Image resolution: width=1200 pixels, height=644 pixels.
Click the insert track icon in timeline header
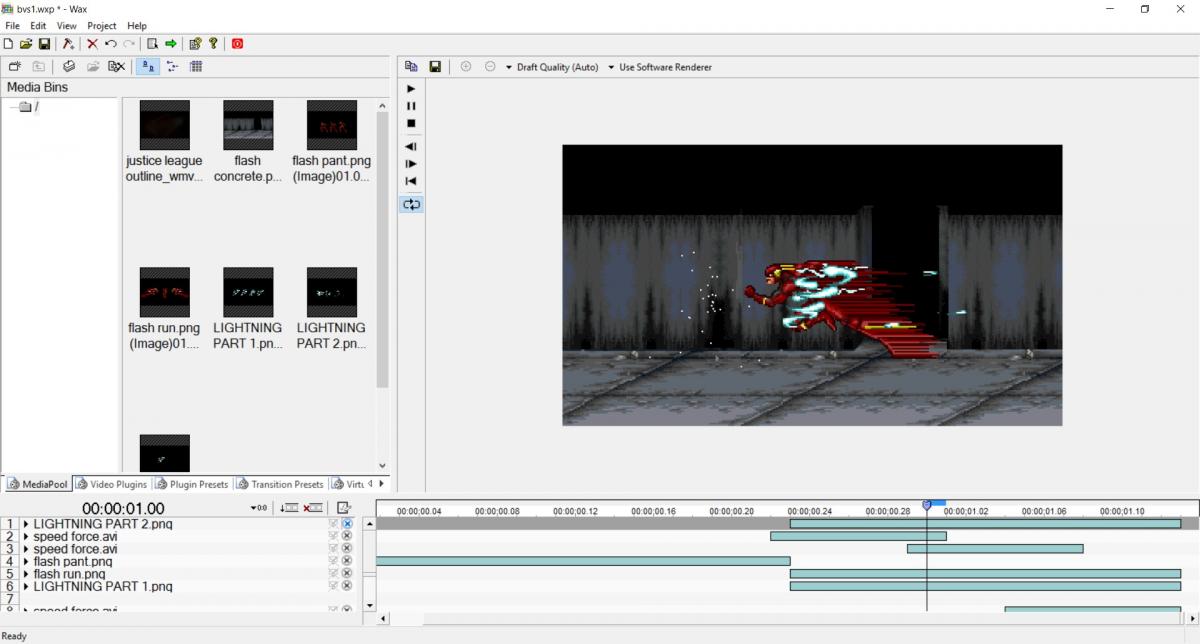tap(289, 509)
